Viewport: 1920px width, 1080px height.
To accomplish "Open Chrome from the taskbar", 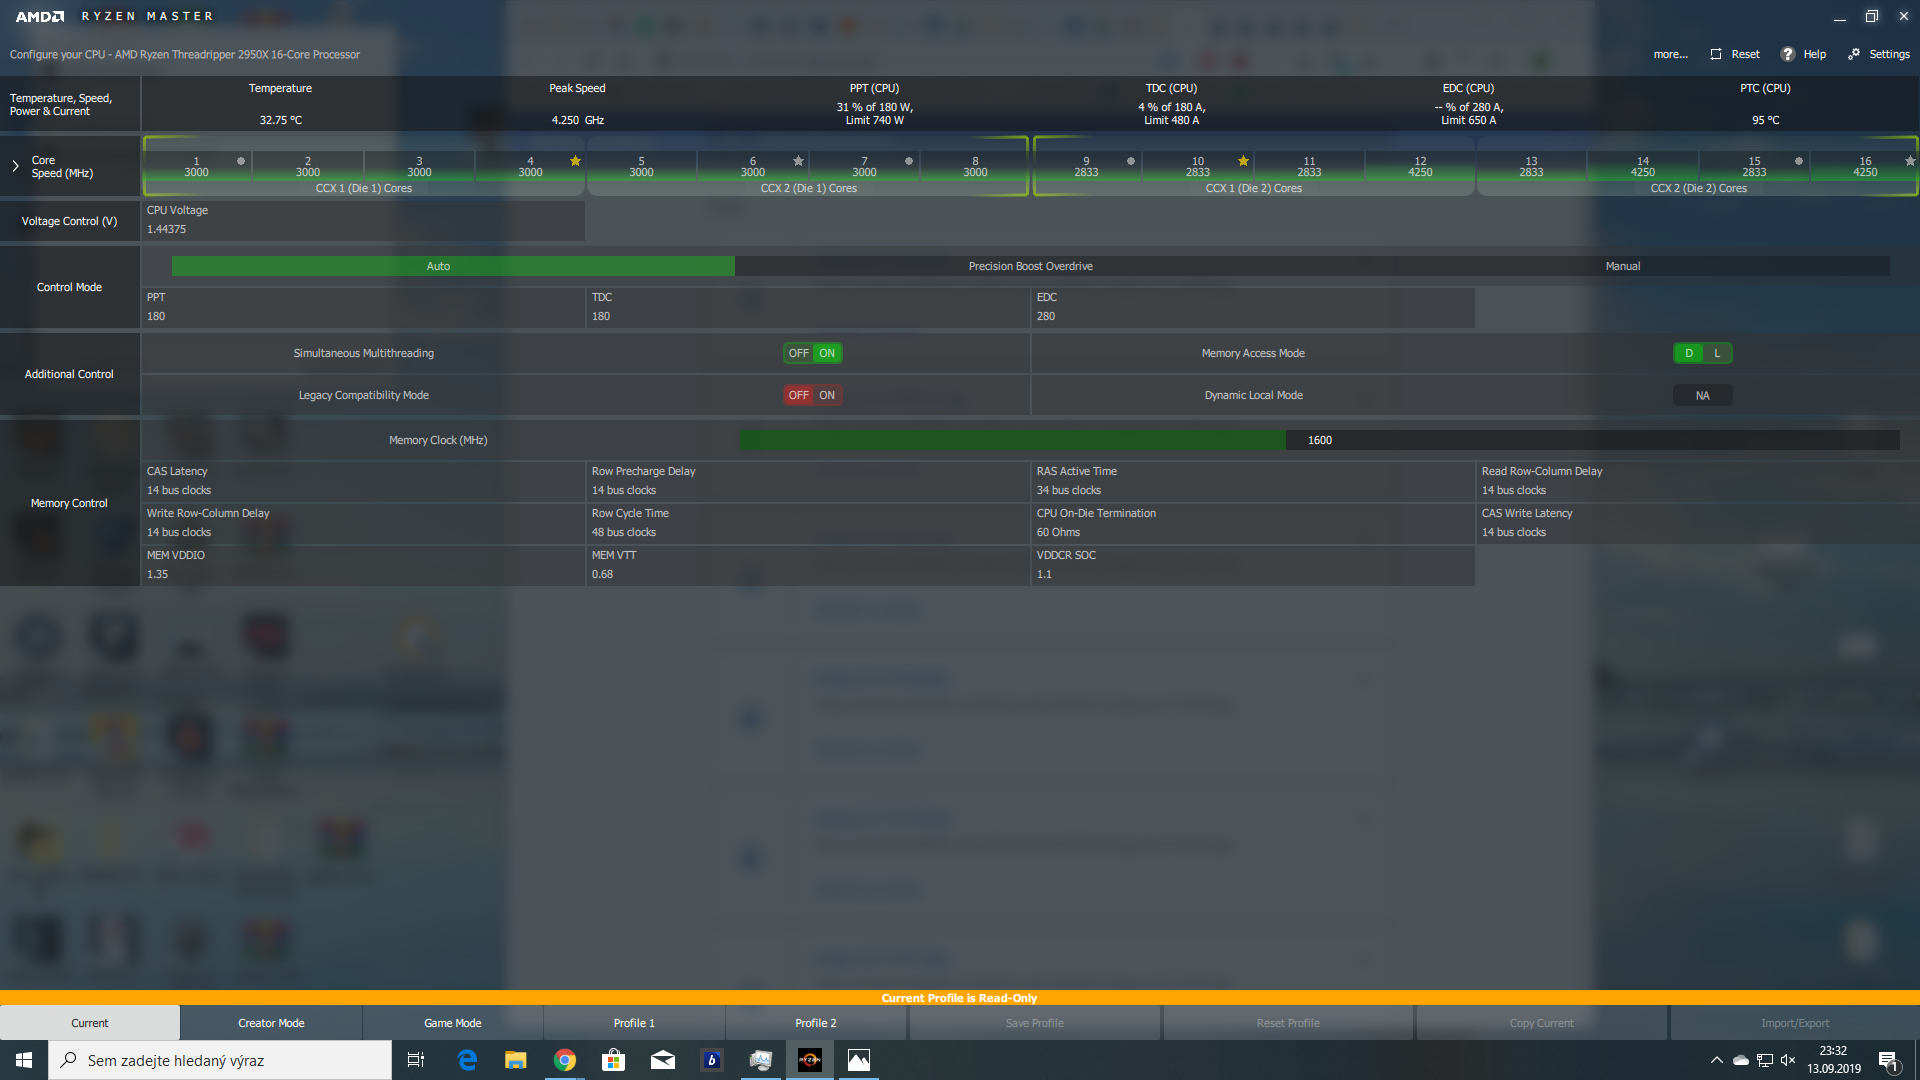I will [565, 1060].
